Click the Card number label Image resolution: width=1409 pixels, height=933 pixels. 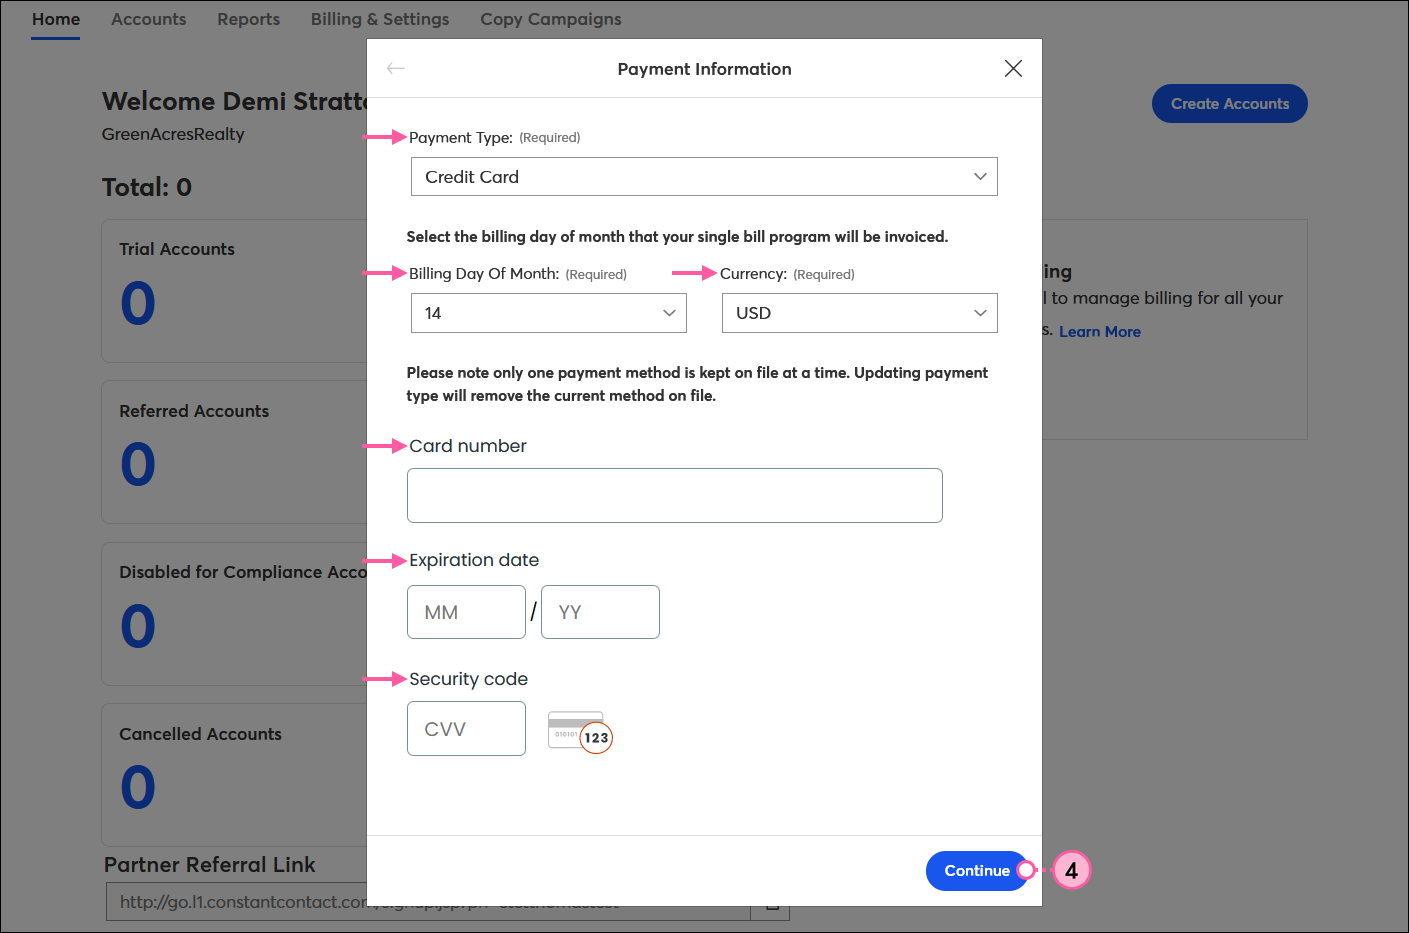pos(468,446)
